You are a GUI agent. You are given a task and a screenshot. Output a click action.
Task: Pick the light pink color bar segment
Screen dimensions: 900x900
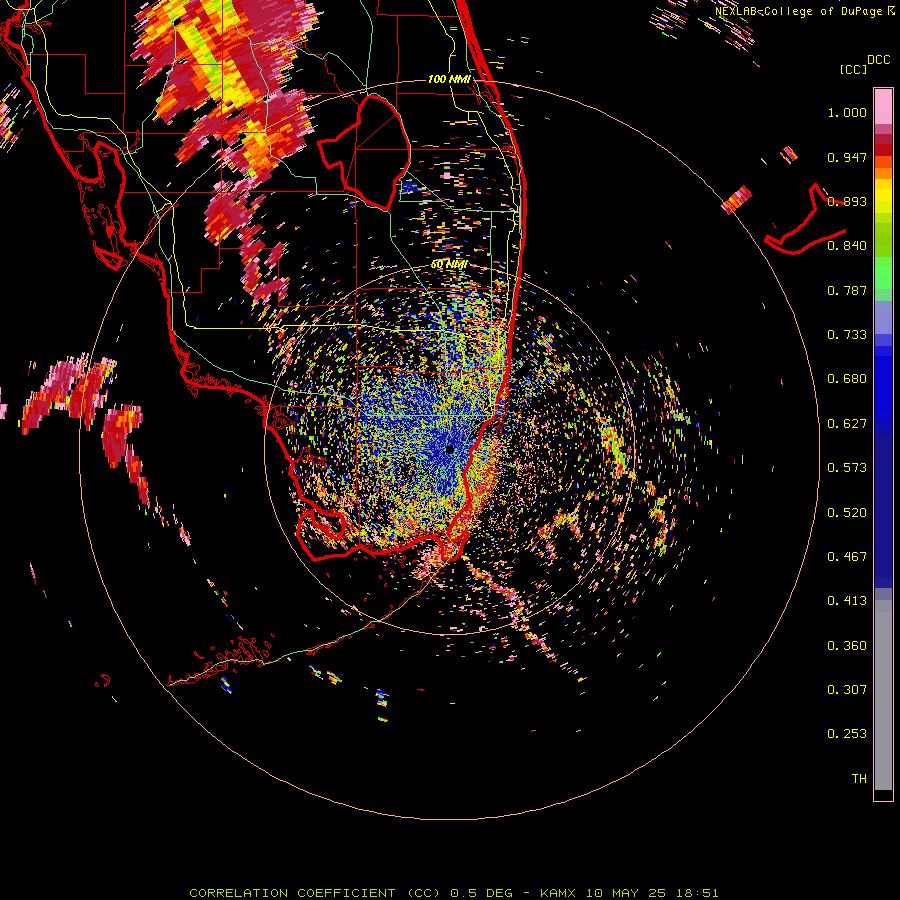[883, 106]
